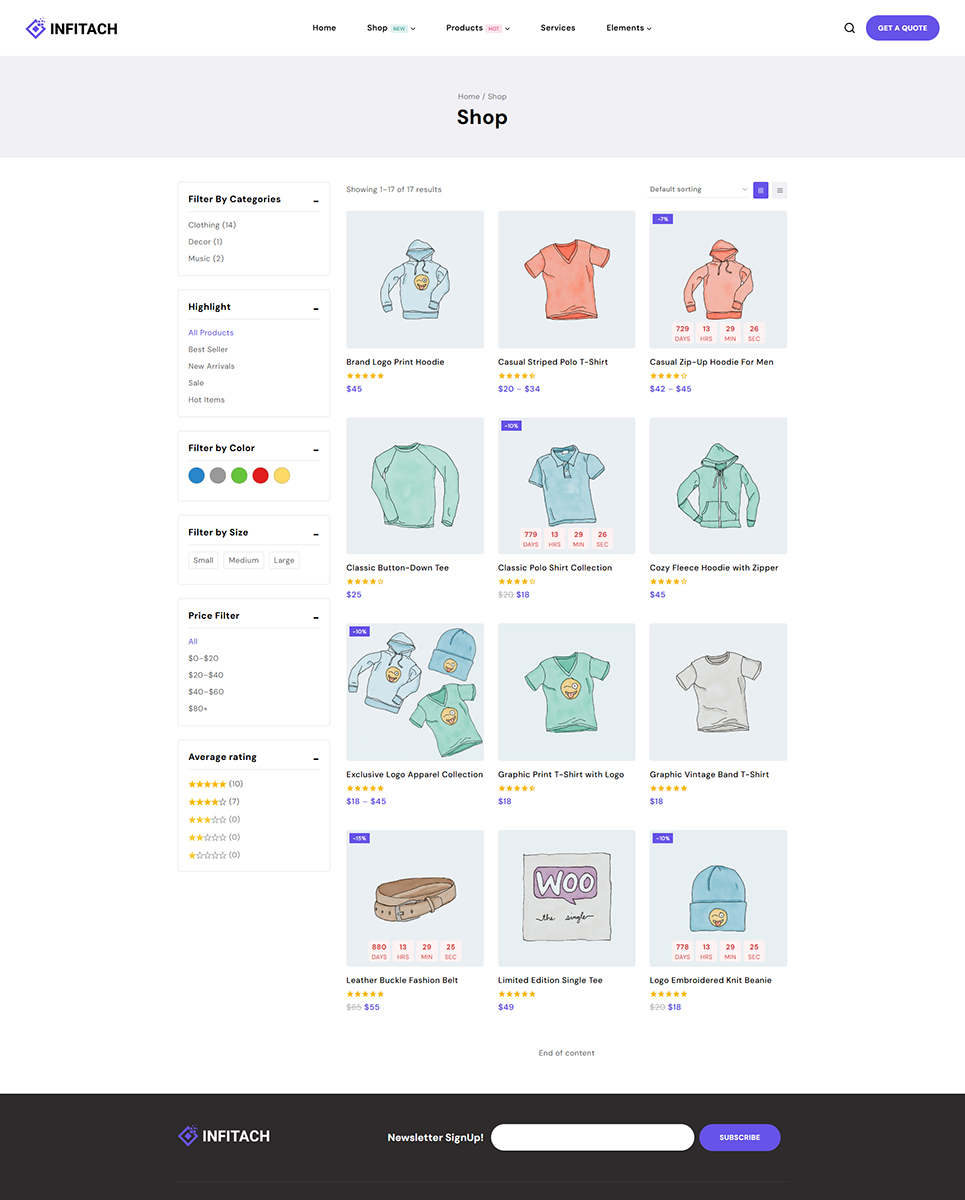This screenshot has width=965, height=1200.
Task: Click the INFITACH logo in the header
Action: [x=70, y=28]
